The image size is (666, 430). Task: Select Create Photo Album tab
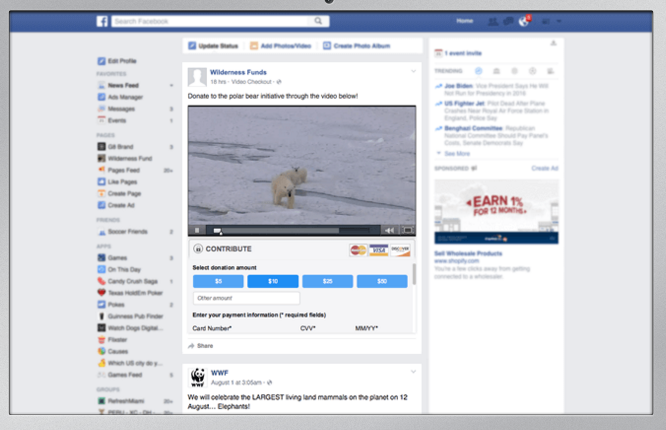(x=356, y=46)
